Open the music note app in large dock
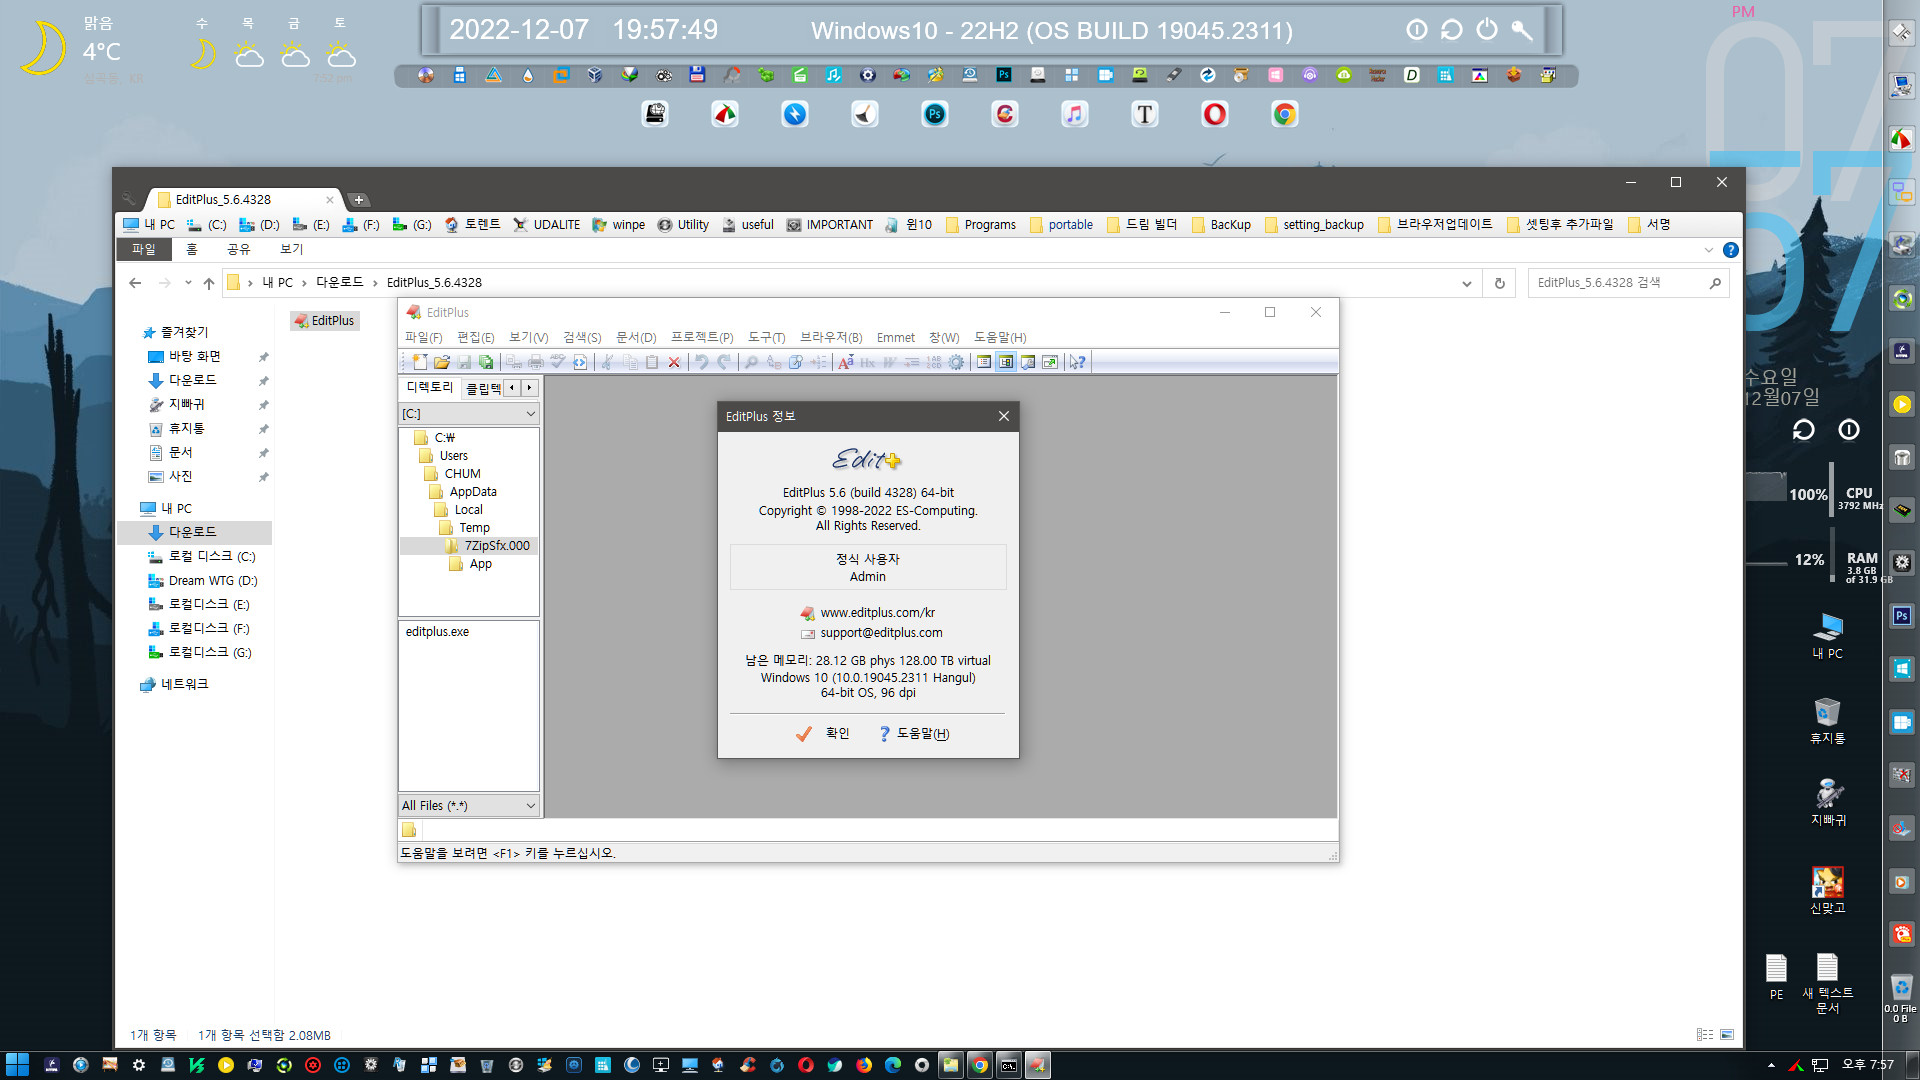1920x1080 pixels. [1075, 114]
